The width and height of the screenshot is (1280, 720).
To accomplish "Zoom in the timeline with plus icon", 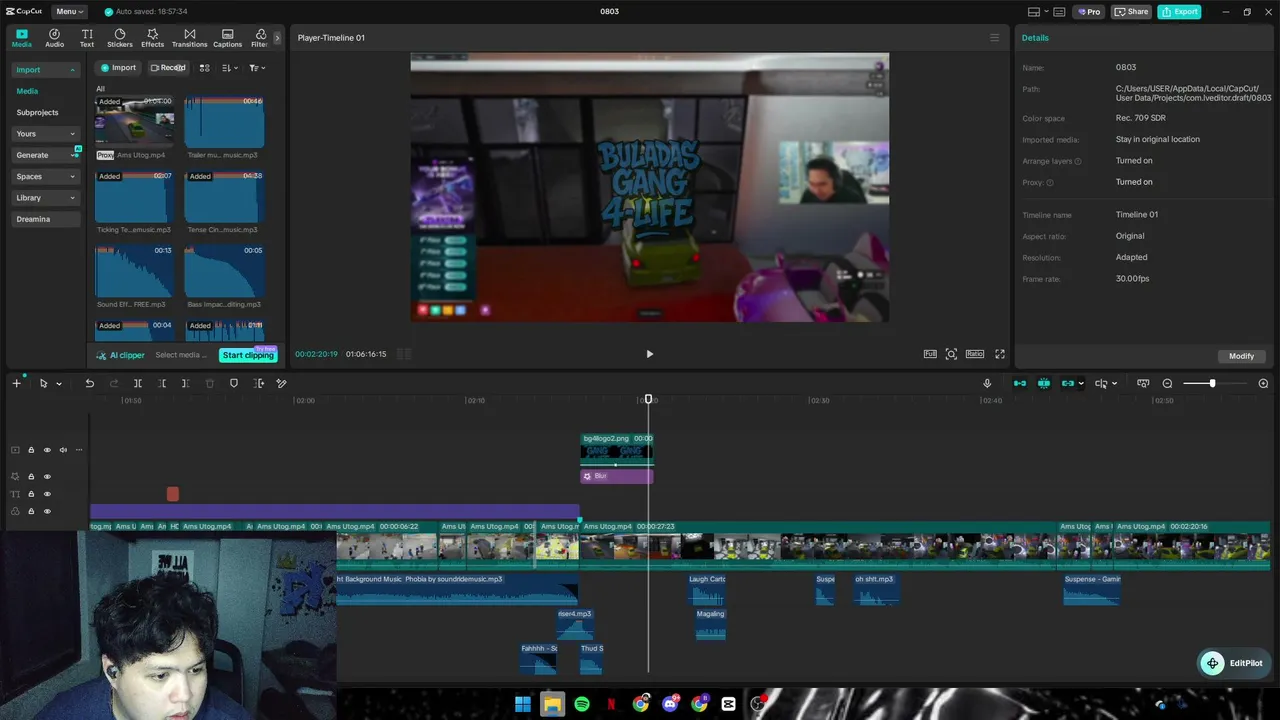I will tap(1263, 383).
